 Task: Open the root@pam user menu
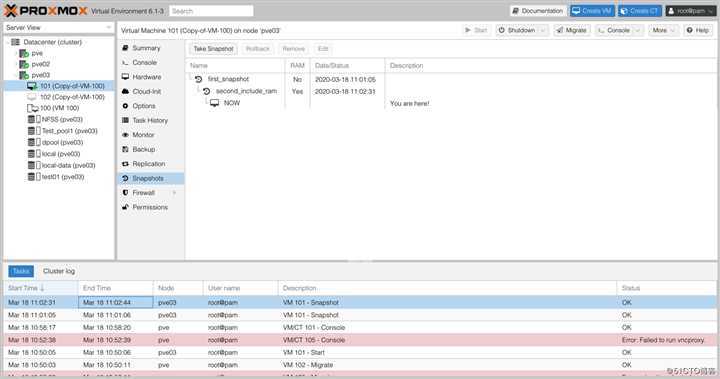point(691,11)
